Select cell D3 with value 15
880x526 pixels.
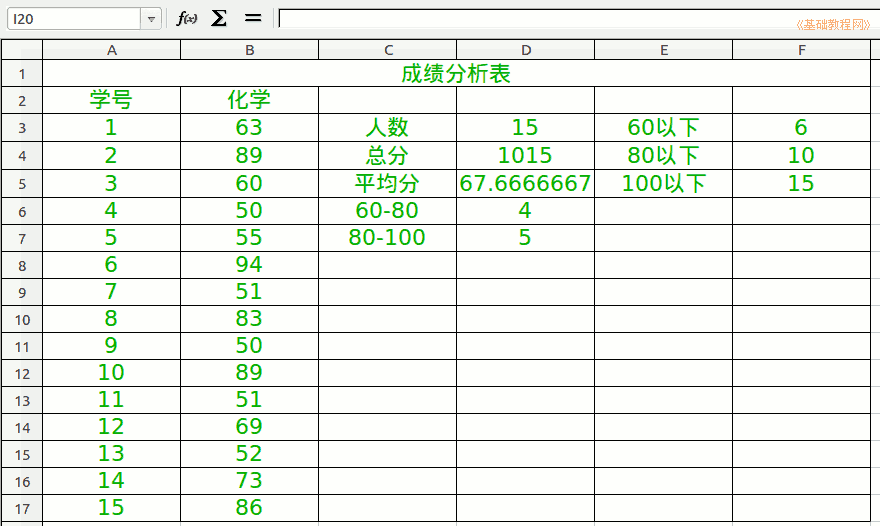pyautogui.click(x=526, y=128)
